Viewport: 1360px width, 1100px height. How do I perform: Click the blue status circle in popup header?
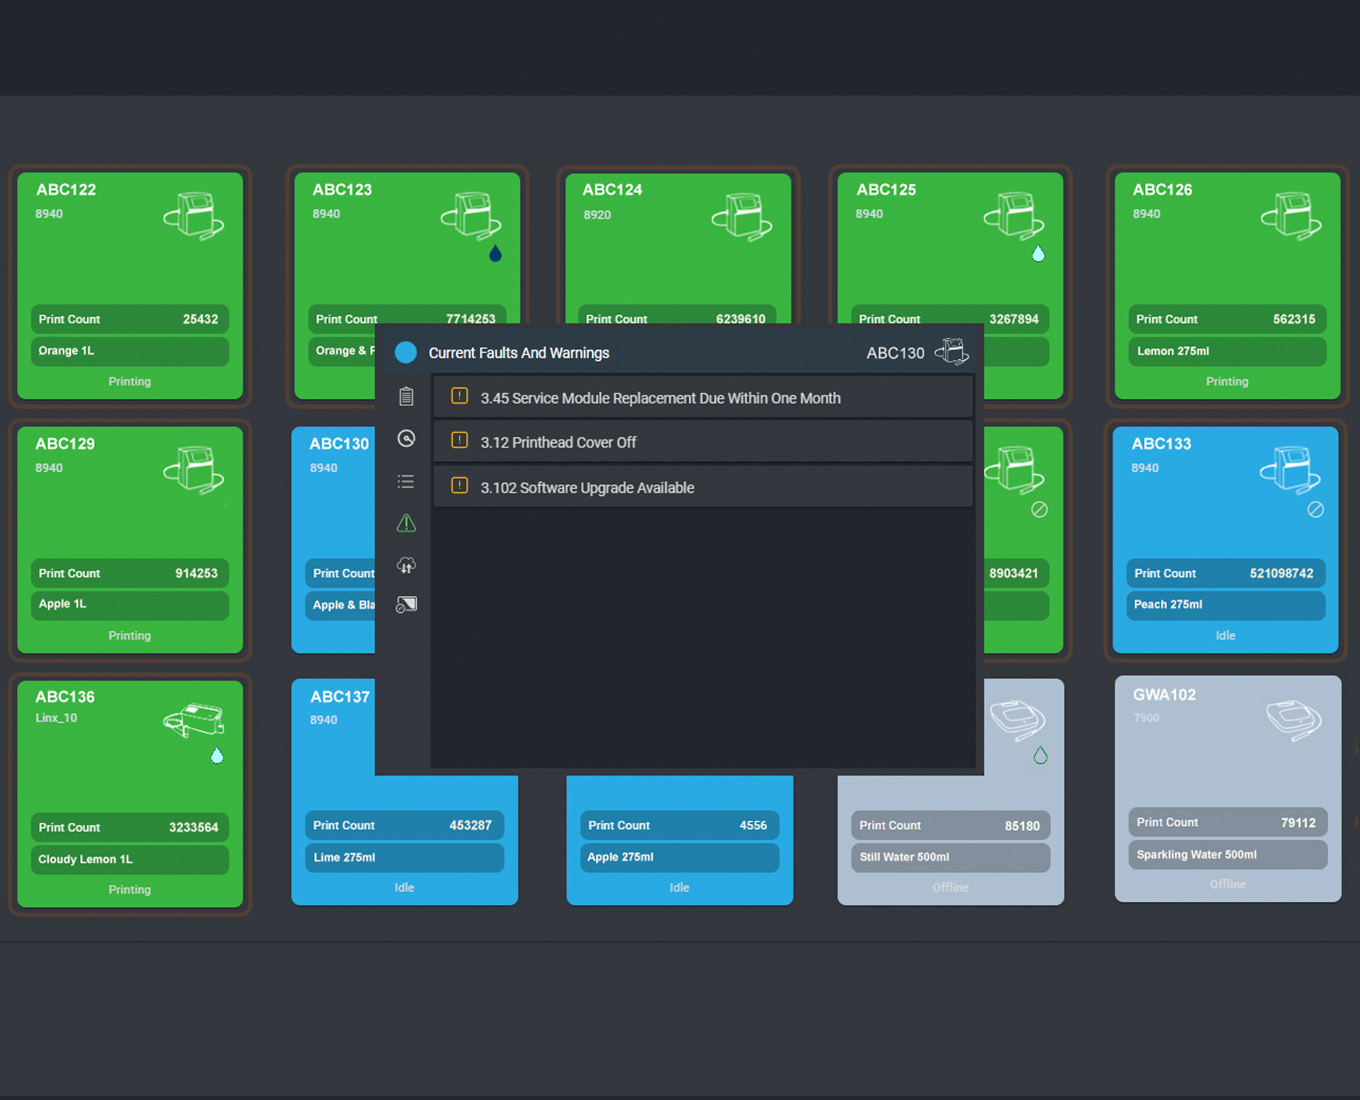coord(406,352)
